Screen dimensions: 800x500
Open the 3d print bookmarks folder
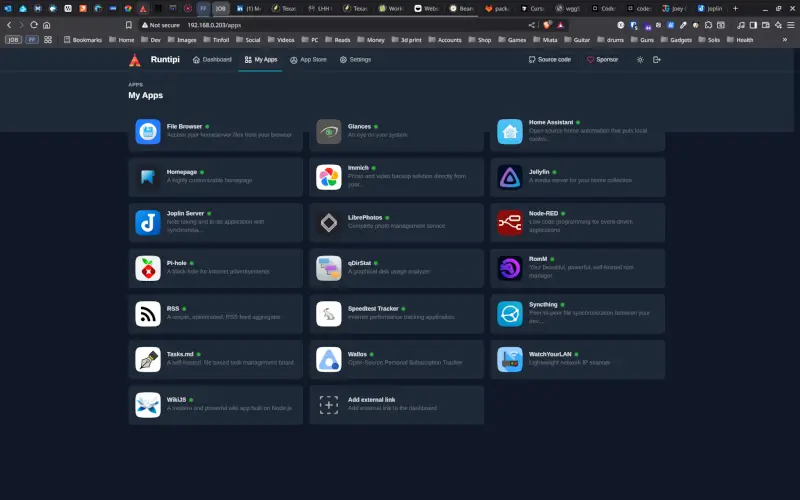tap(406, 40)
